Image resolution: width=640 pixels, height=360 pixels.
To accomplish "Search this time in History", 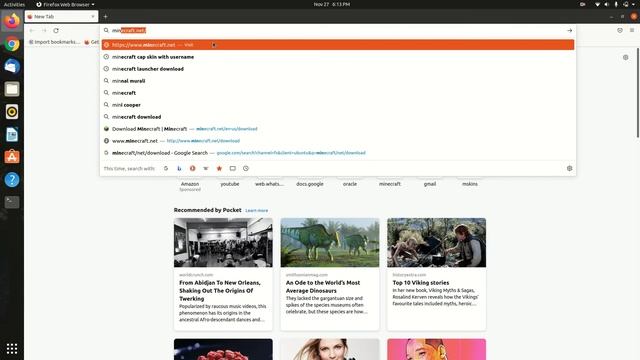I will (246, 168).
